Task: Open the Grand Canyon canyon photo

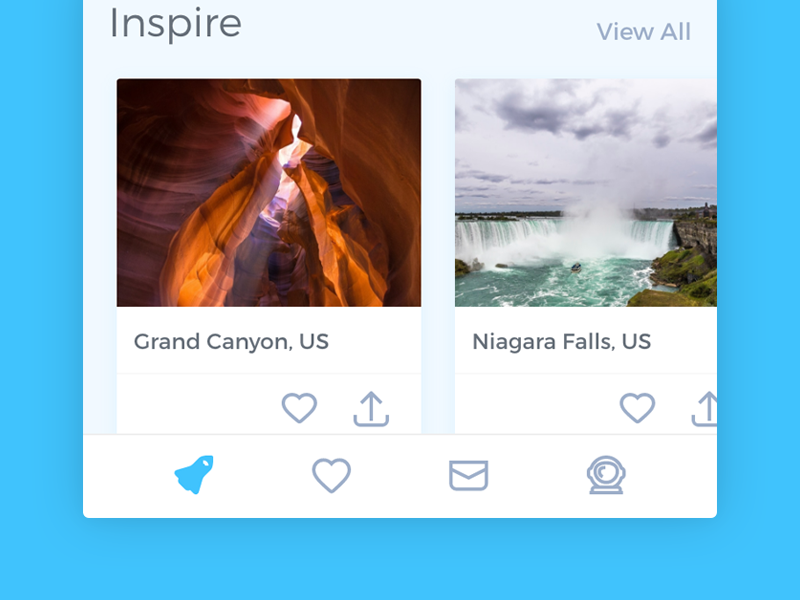Action: (x=269, y=193)
